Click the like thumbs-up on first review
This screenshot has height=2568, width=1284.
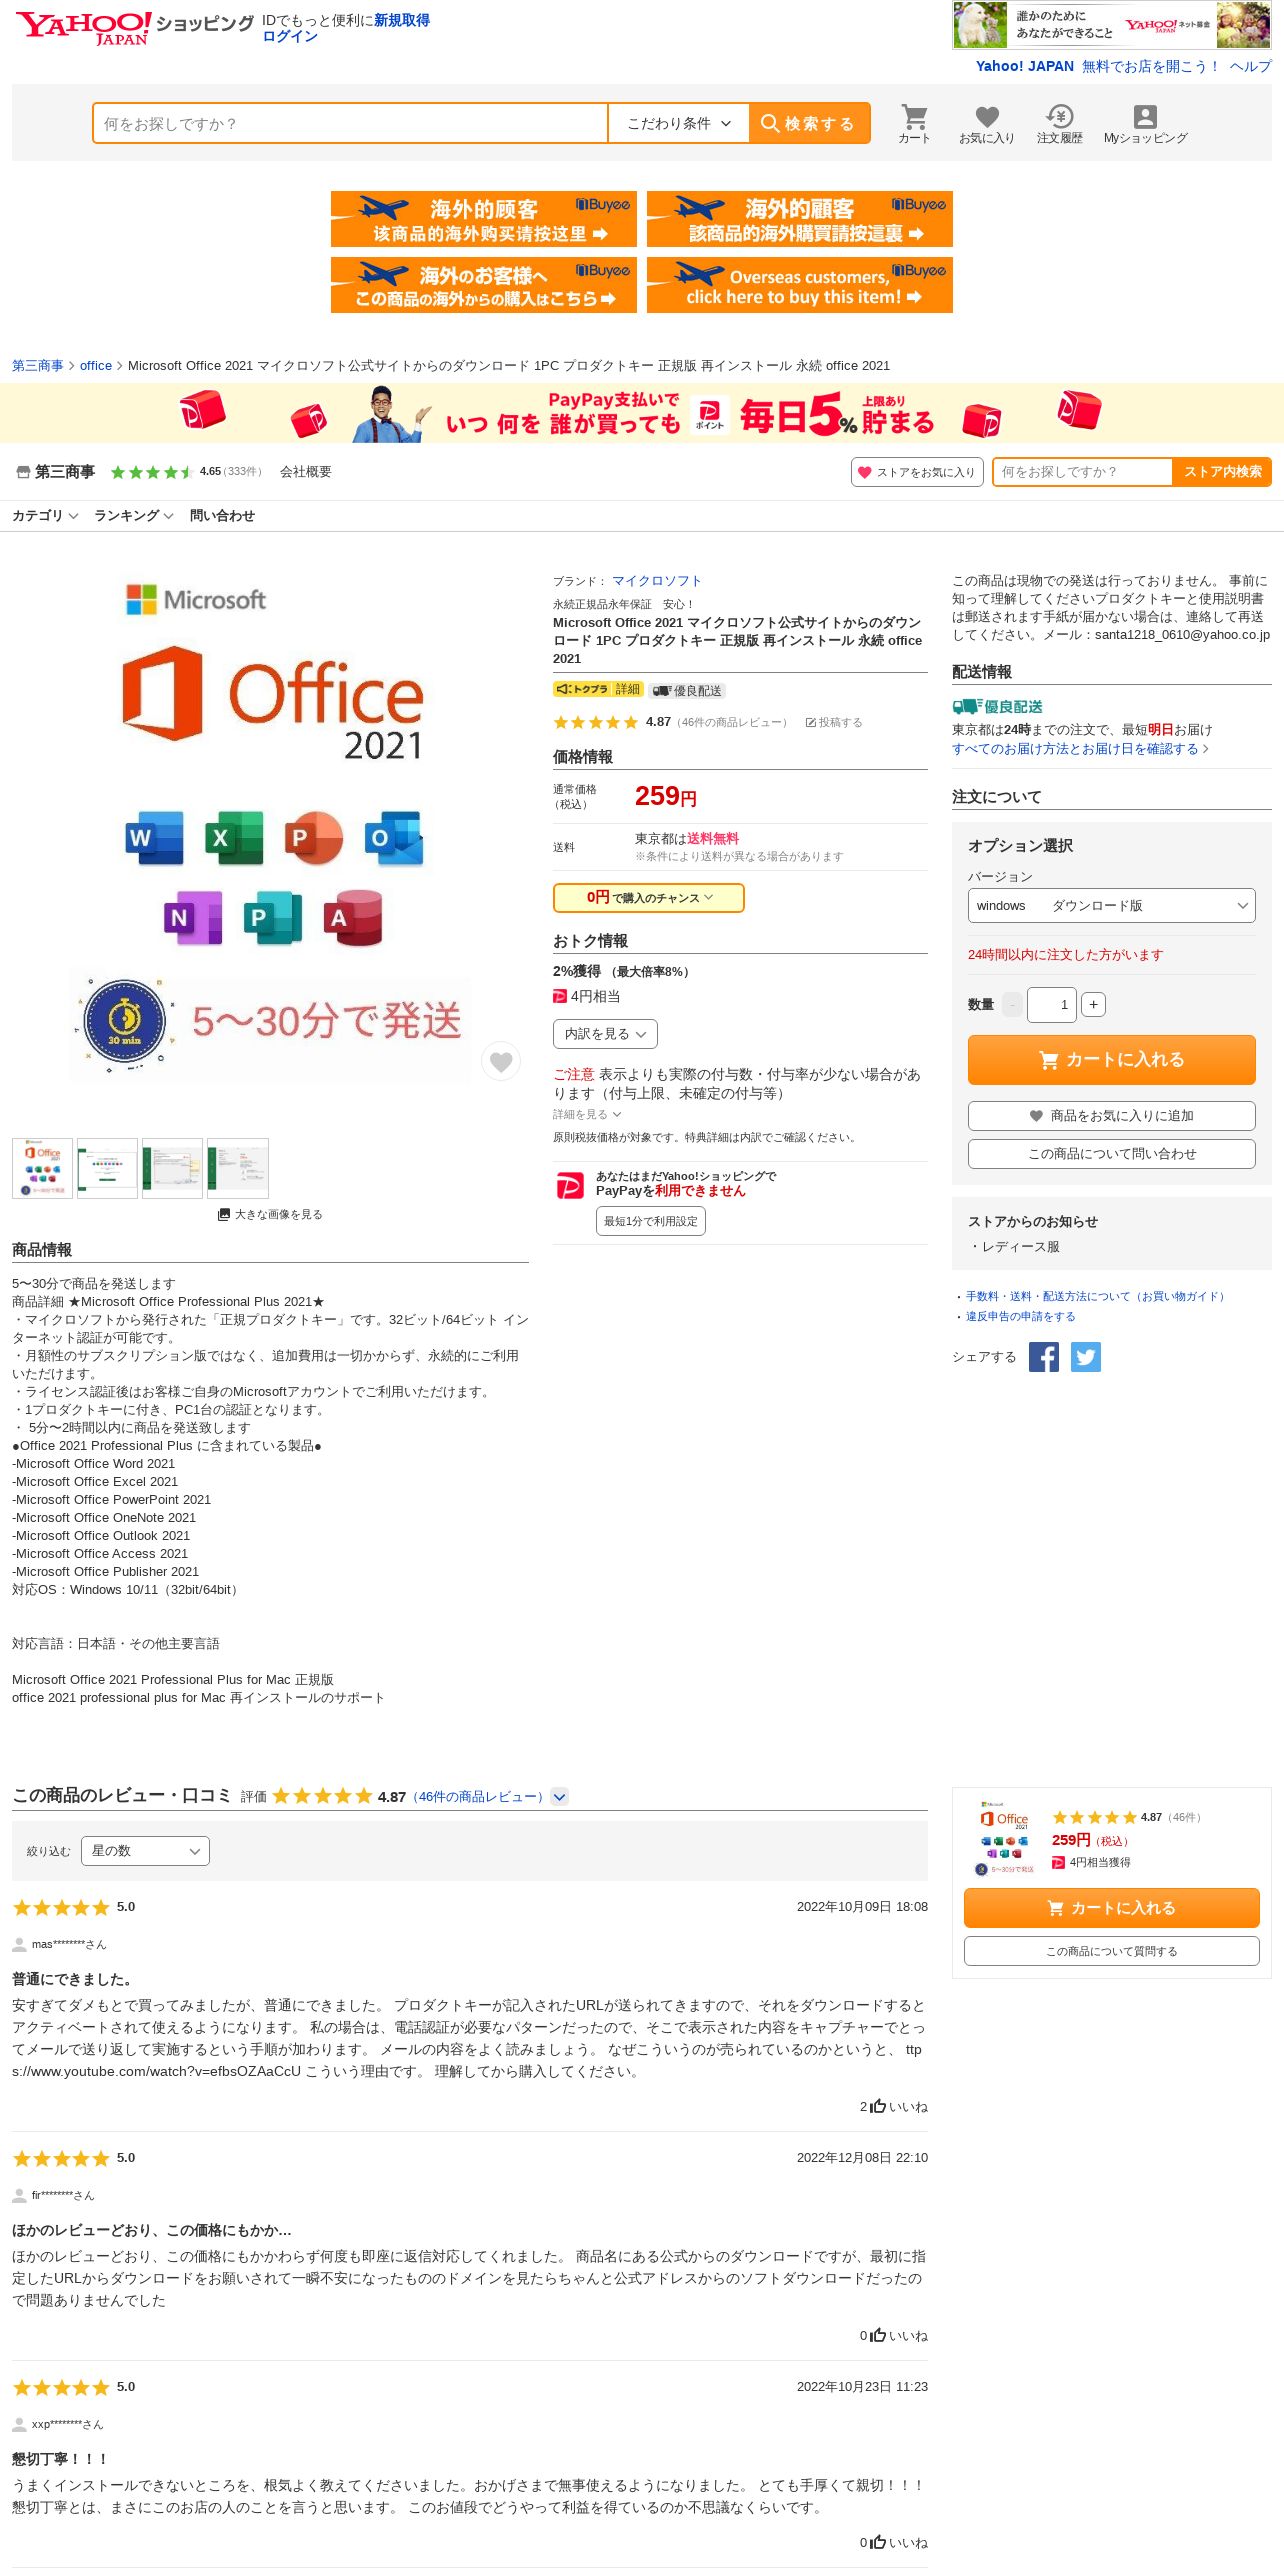[878, 2106]
